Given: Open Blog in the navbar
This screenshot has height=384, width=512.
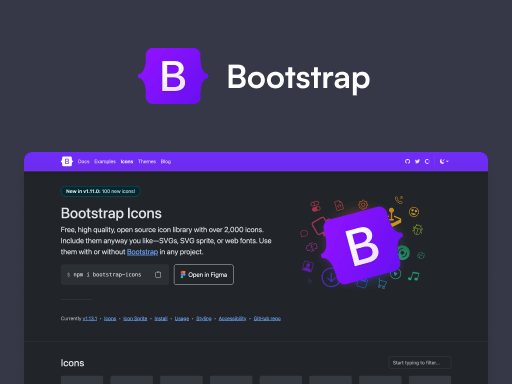Looking at the screenshot, I should click(166, 161).
